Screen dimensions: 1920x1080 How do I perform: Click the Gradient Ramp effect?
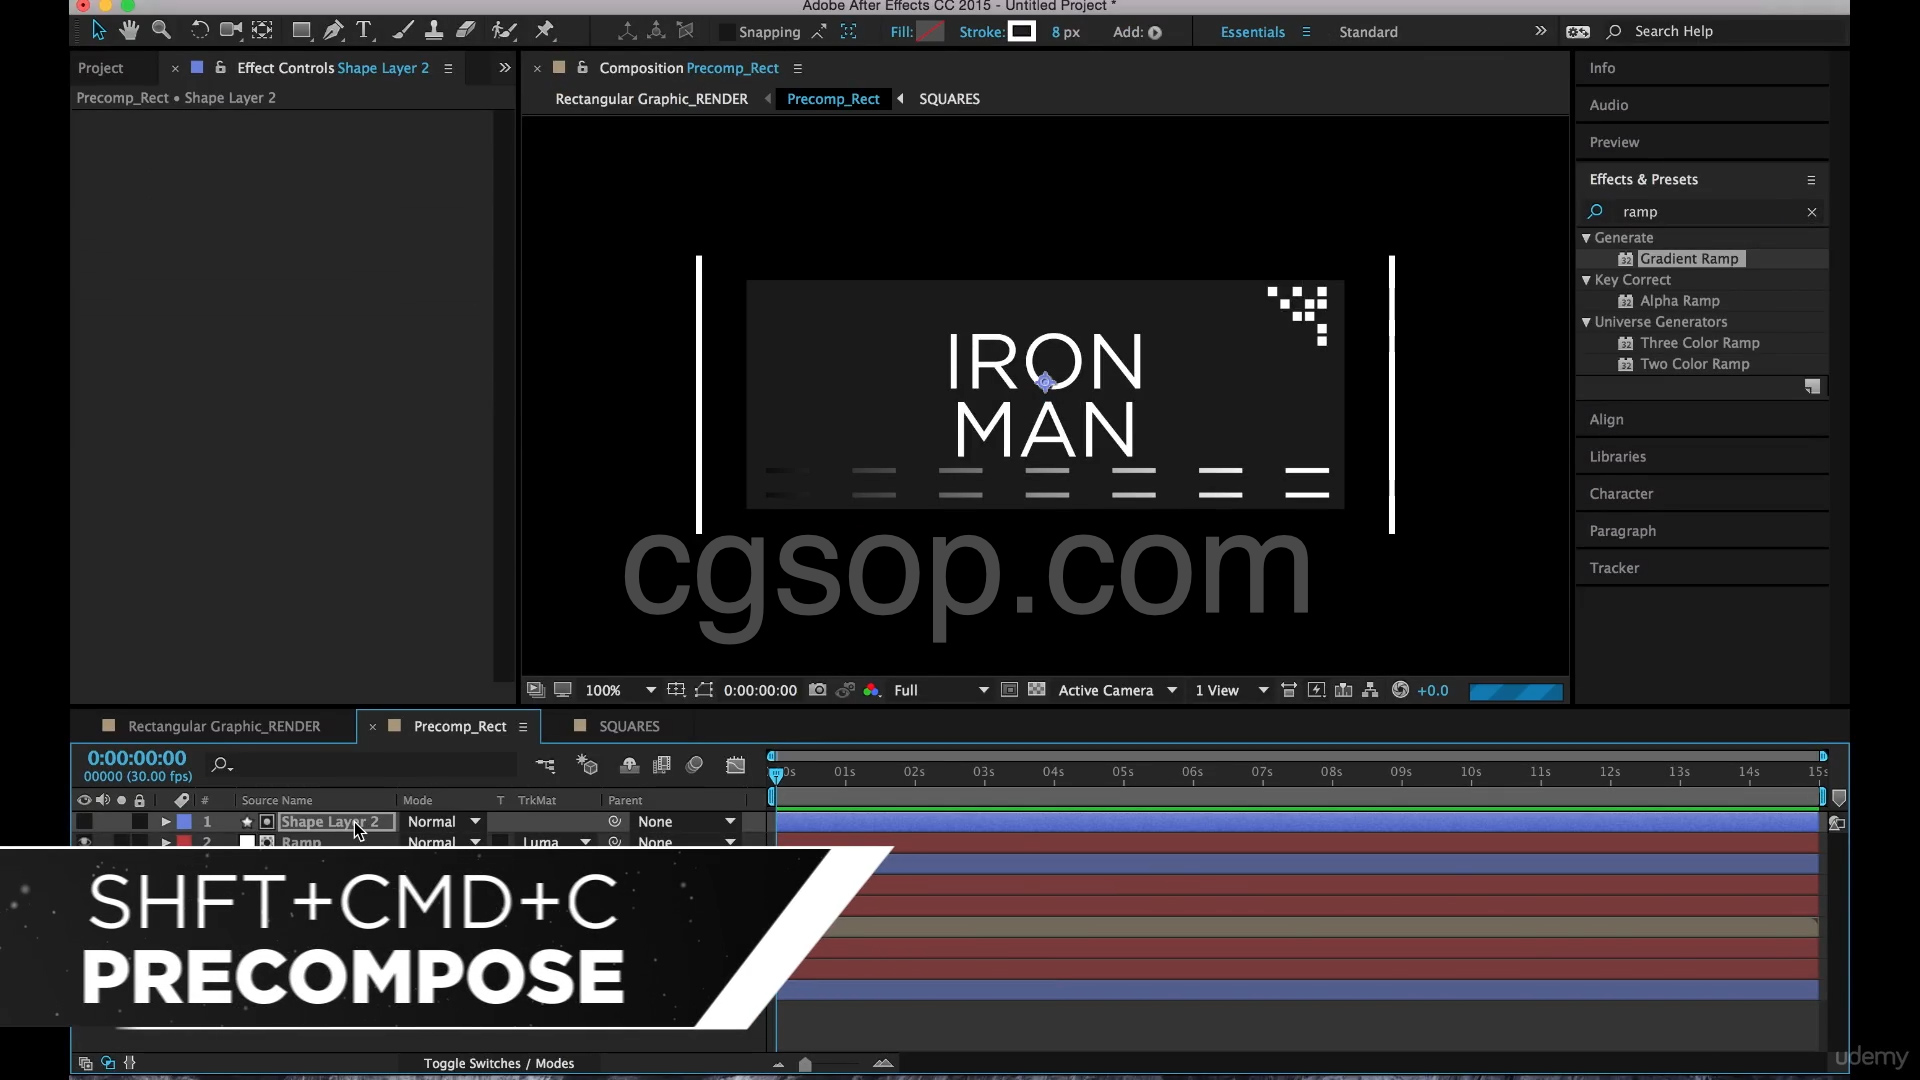(1688, 259)
